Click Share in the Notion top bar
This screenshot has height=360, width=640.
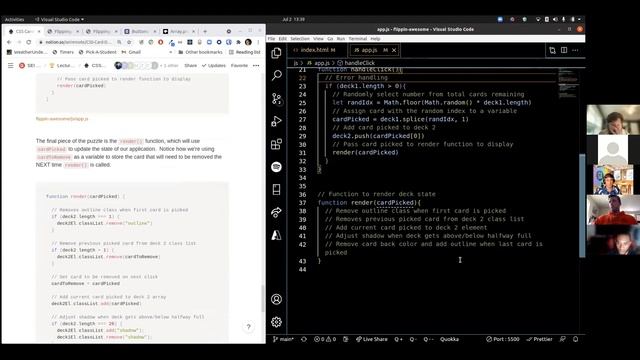(191, 65)
